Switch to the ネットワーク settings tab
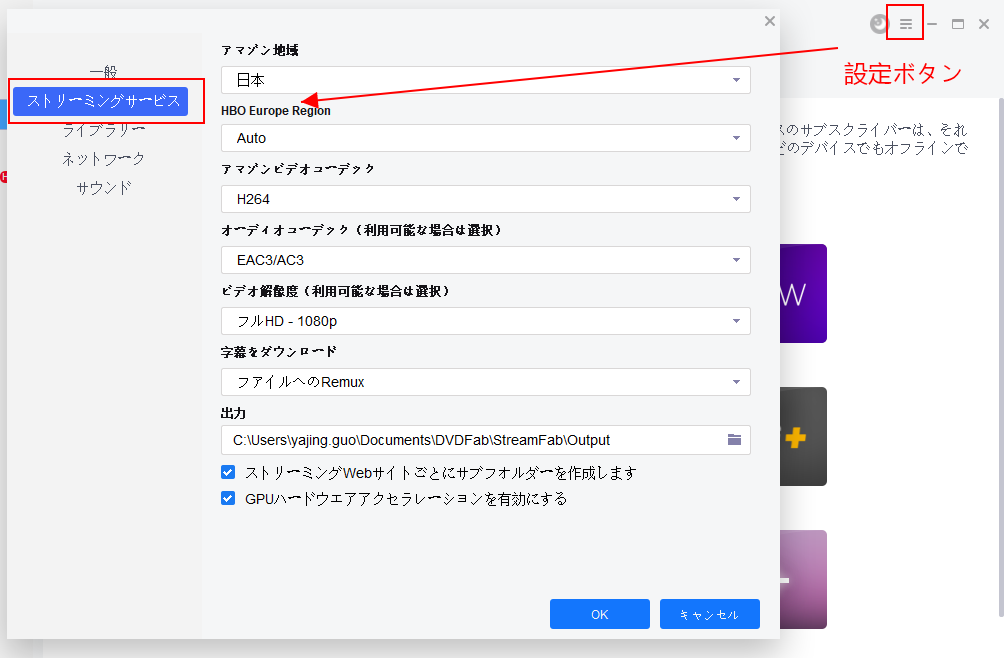This screenshot has width=1004, height=658. (103, 159)
